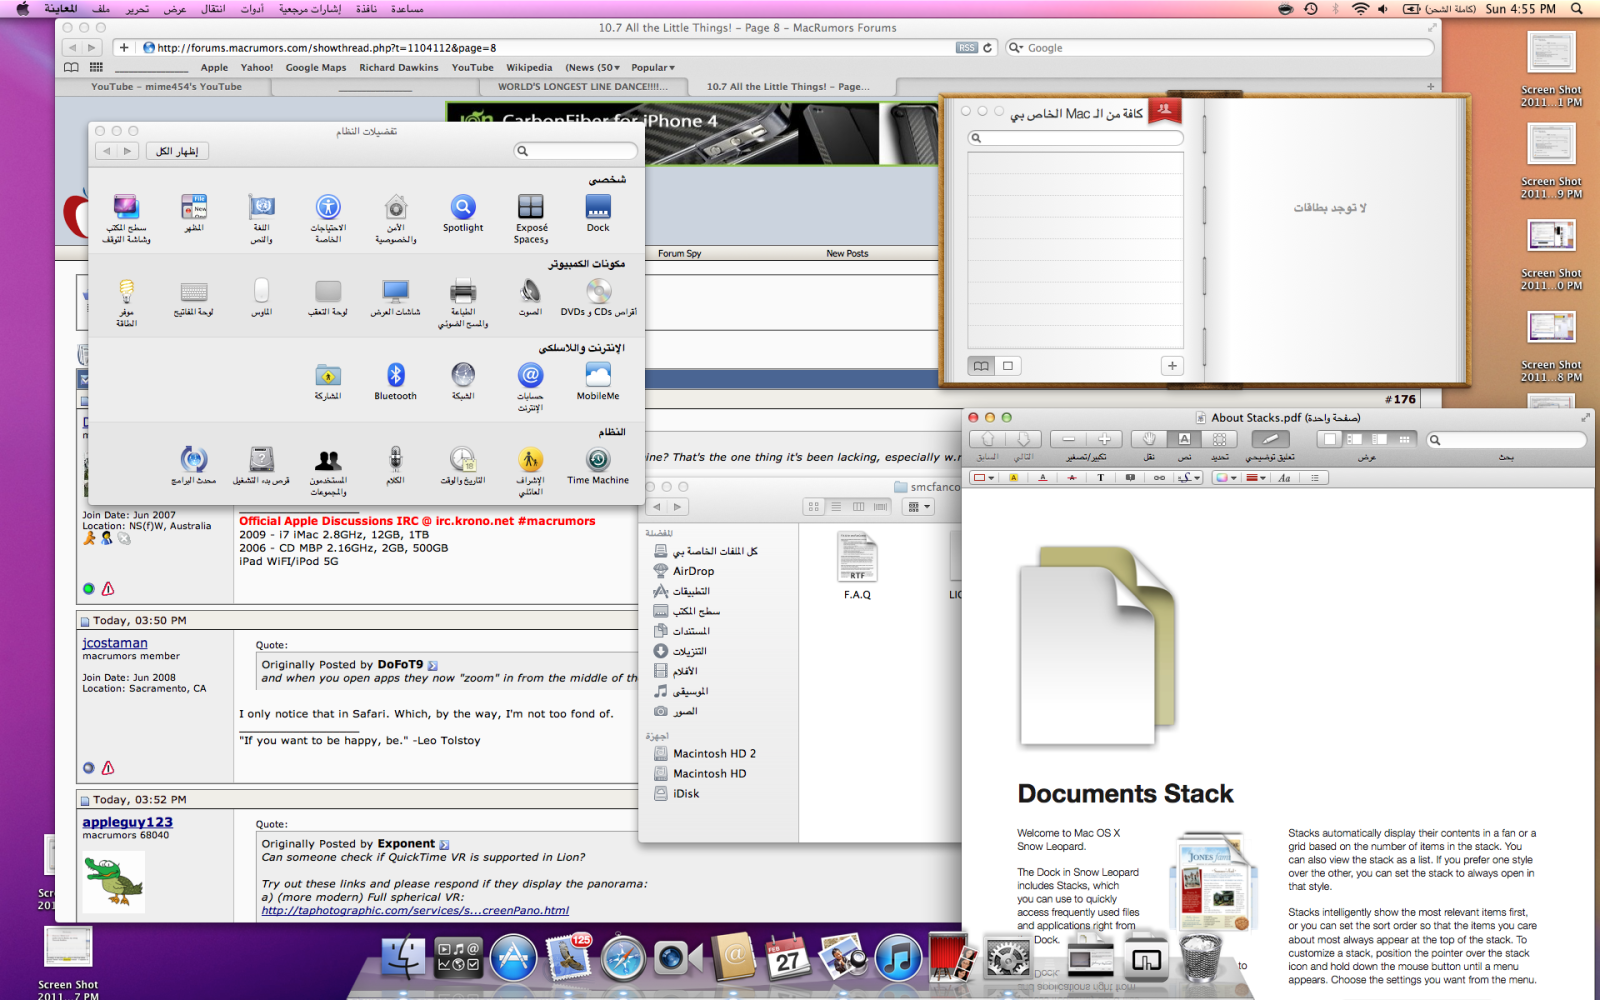The width and height of the screenshot is (1600, 1000).
Task: Click the Preview search field
Action: (x=1507, y=440)
